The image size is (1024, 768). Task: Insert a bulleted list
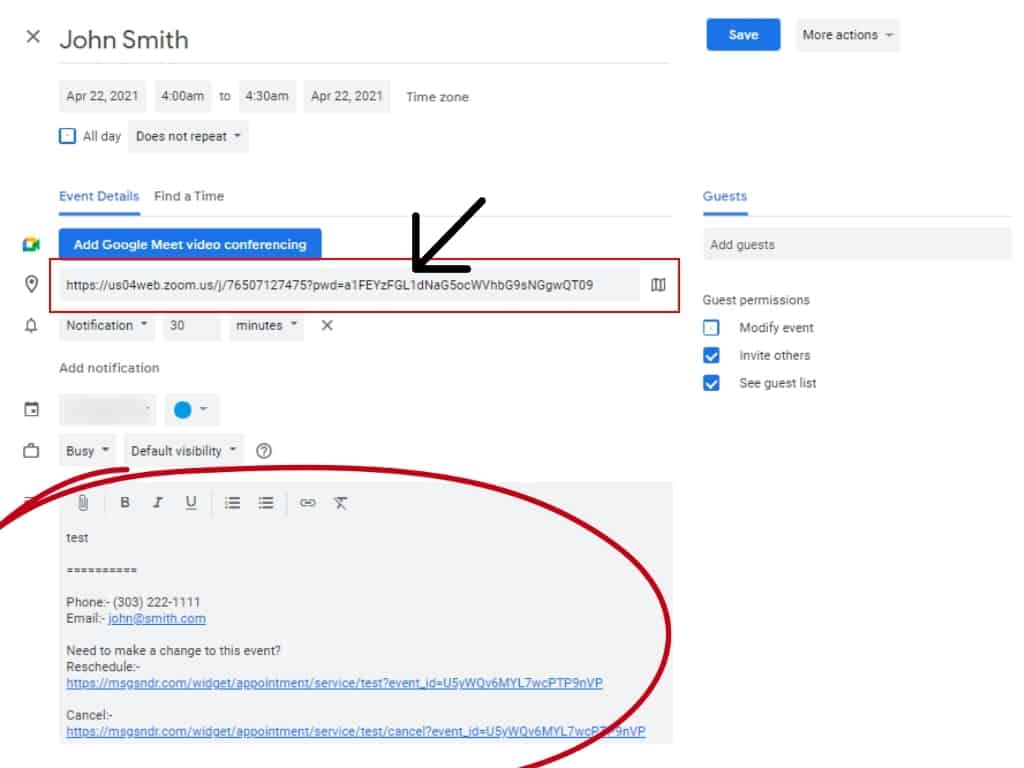266,503
